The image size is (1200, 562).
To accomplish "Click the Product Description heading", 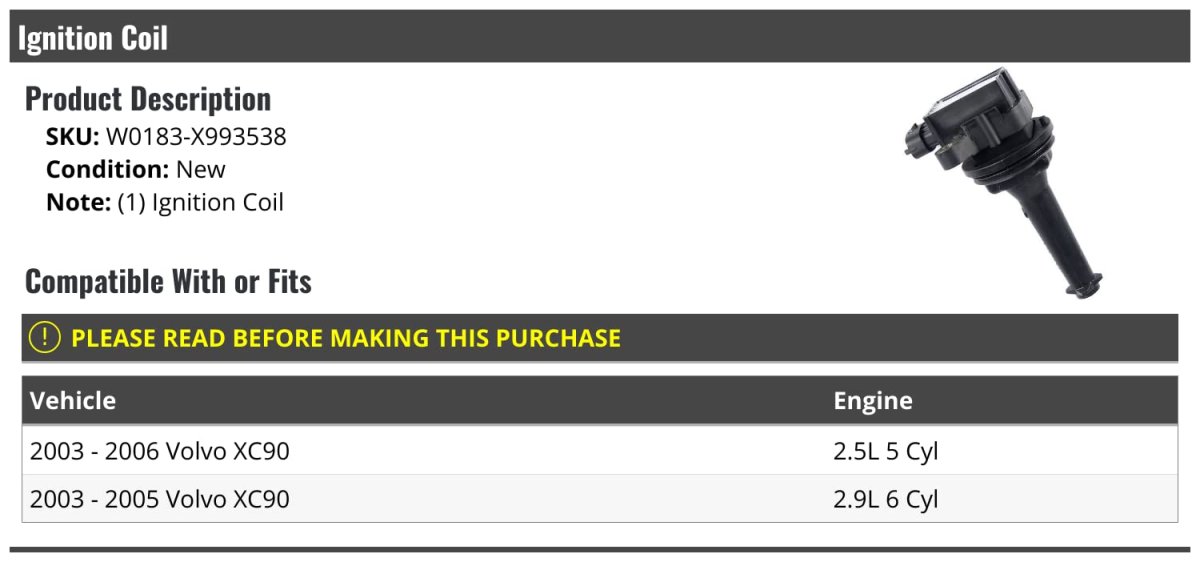I will coord(148,99).
